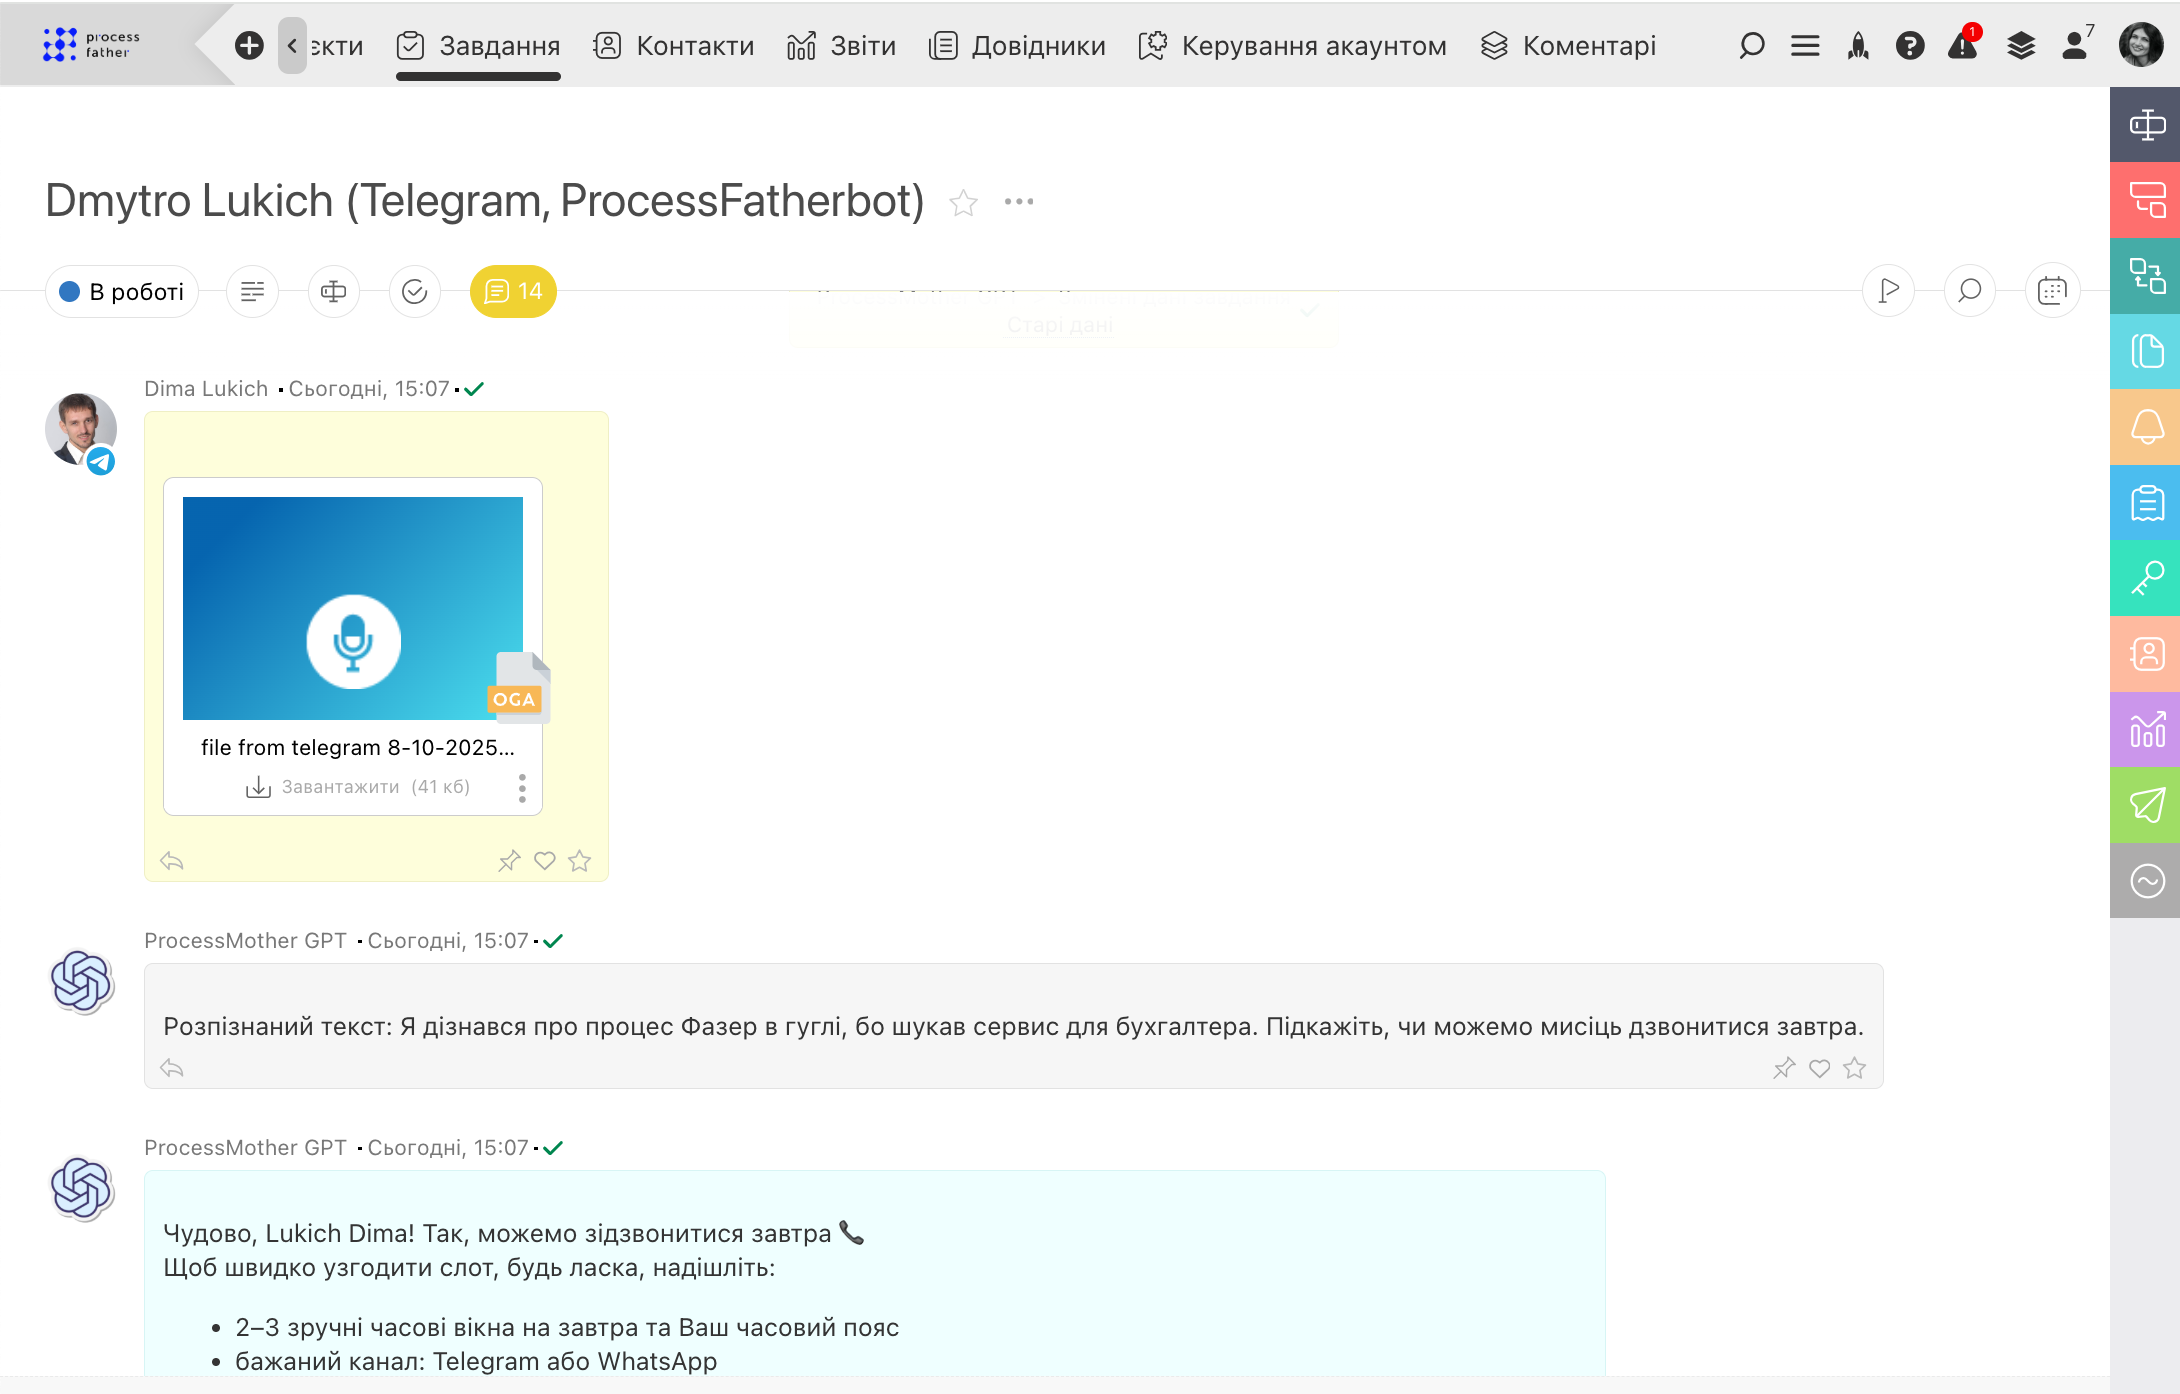Click the paper plane icon in the right sidebar
The width and height of the screenshot is (2180, 1394).
tap(2146, 805)
